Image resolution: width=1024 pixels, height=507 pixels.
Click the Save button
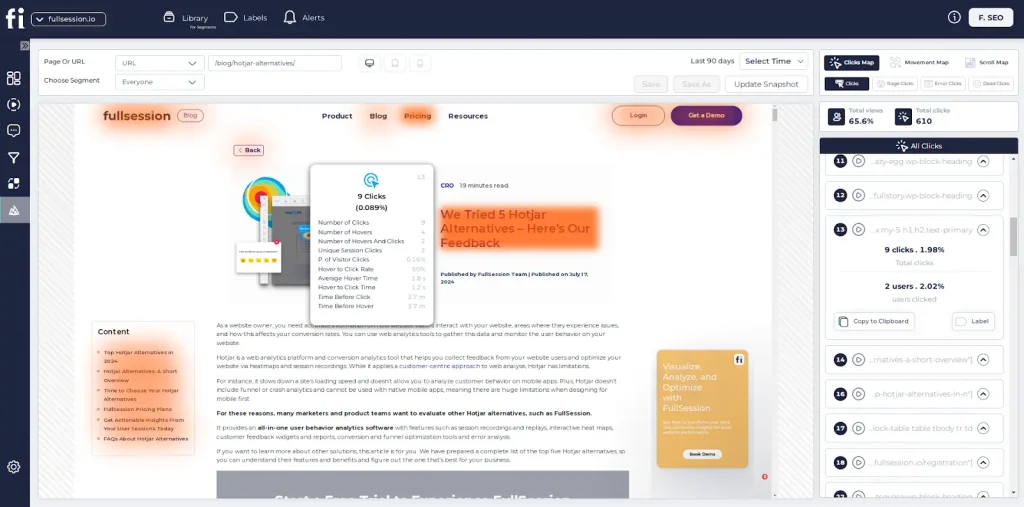coord(650,84)
